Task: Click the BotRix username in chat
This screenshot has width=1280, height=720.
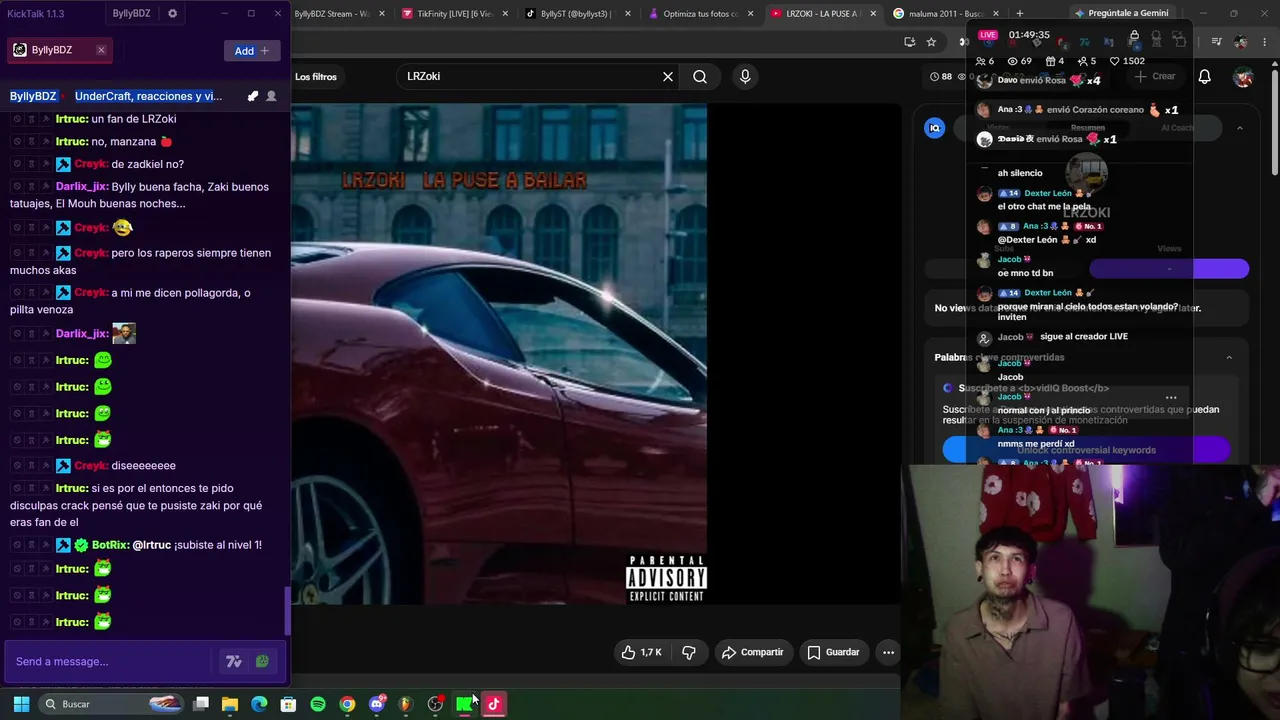Action: (110, 545)
